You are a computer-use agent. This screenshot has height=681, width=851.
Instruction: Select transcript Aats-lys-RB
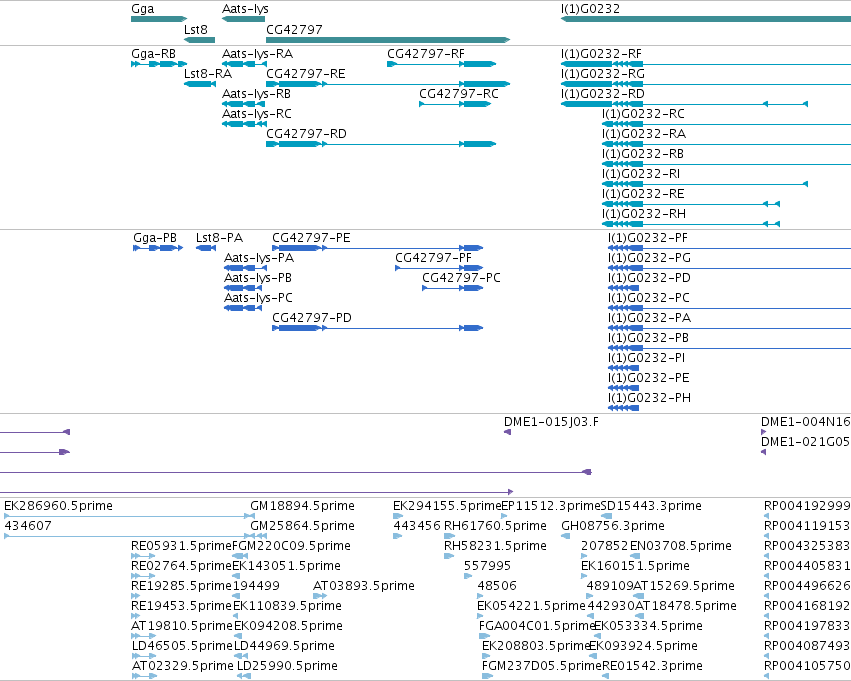256,94
